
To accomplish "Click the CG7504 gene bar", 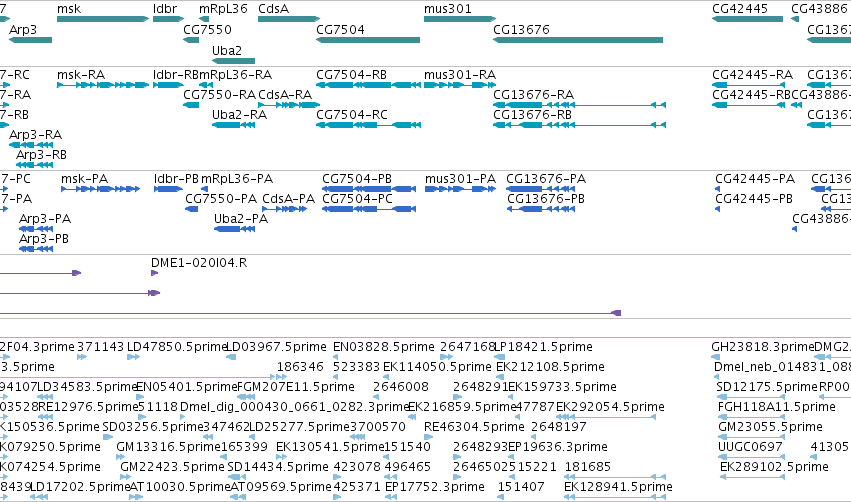I will tap(368, 40).
